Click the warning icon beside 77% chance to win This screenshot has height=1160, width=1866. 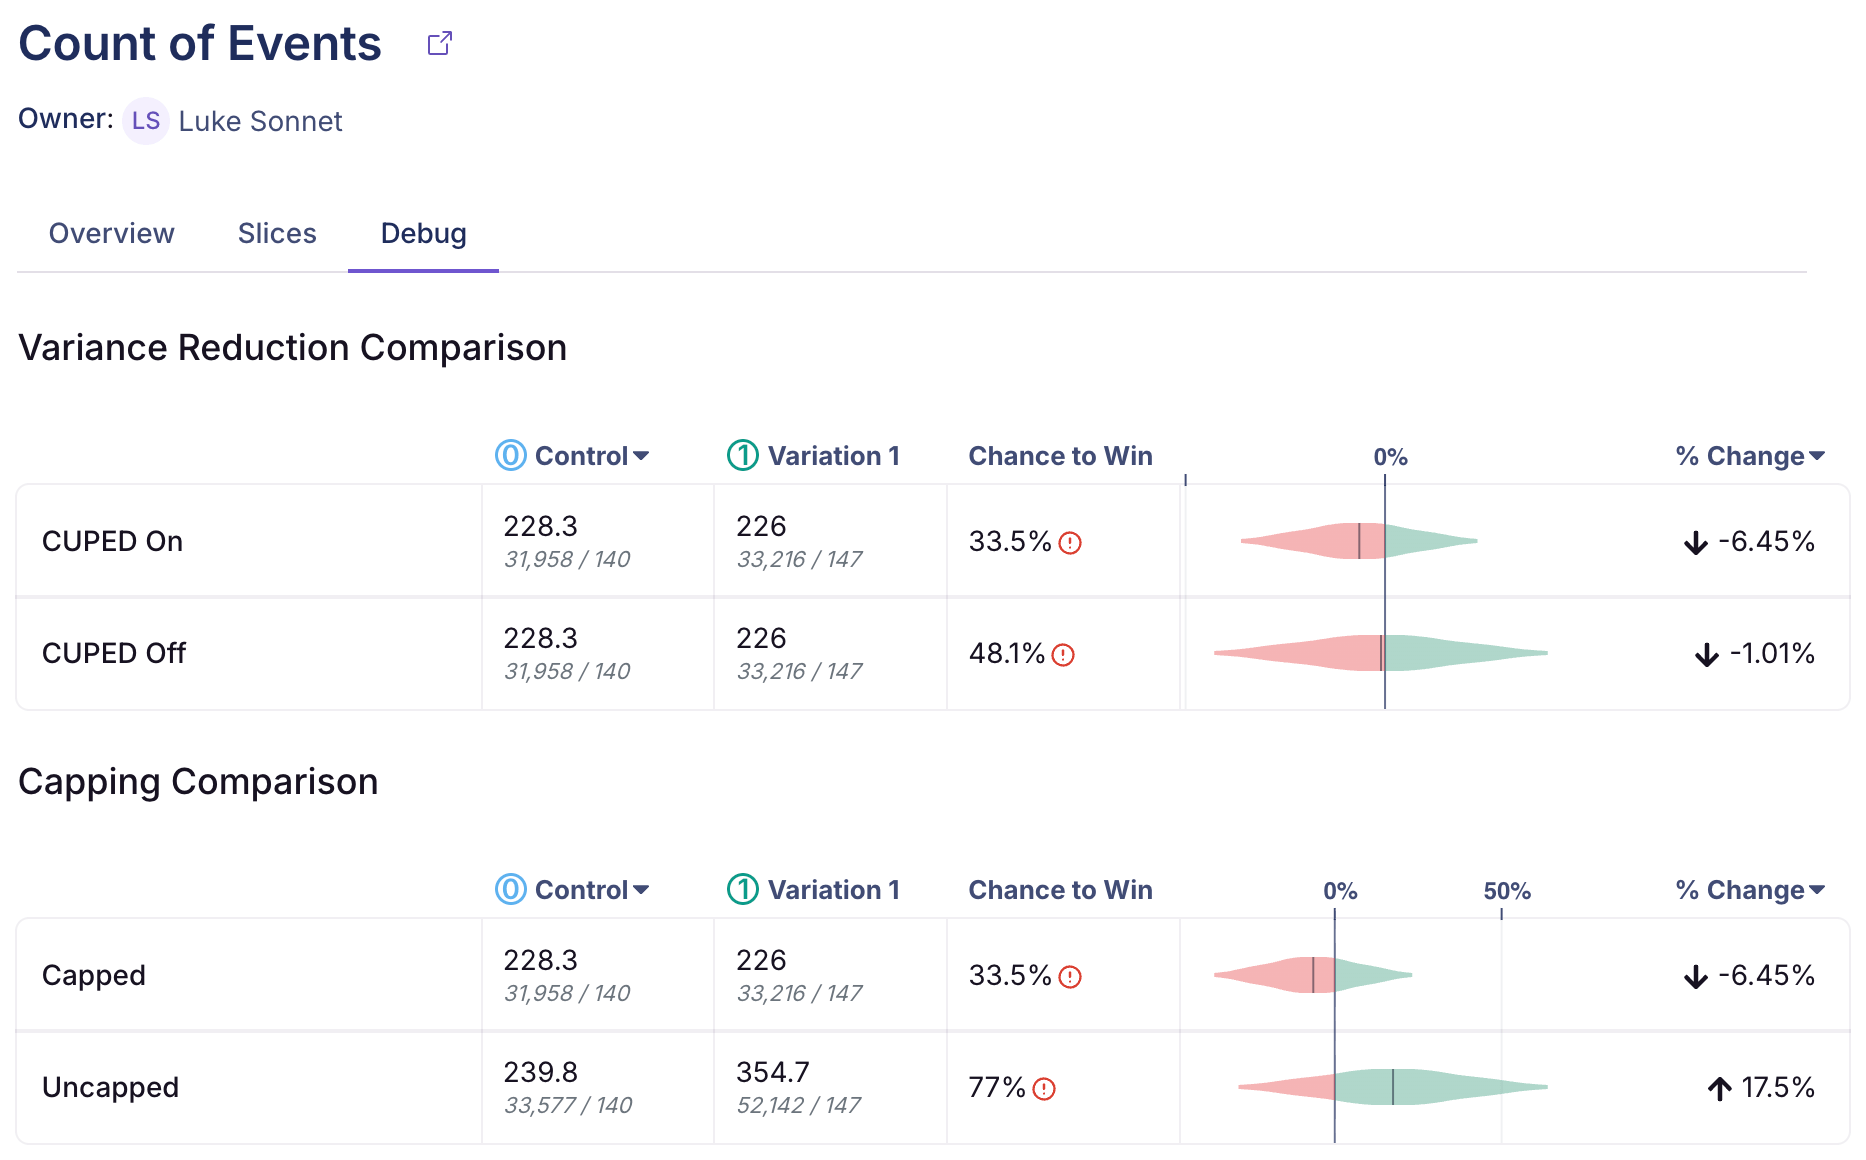tap(1044, 1089)
